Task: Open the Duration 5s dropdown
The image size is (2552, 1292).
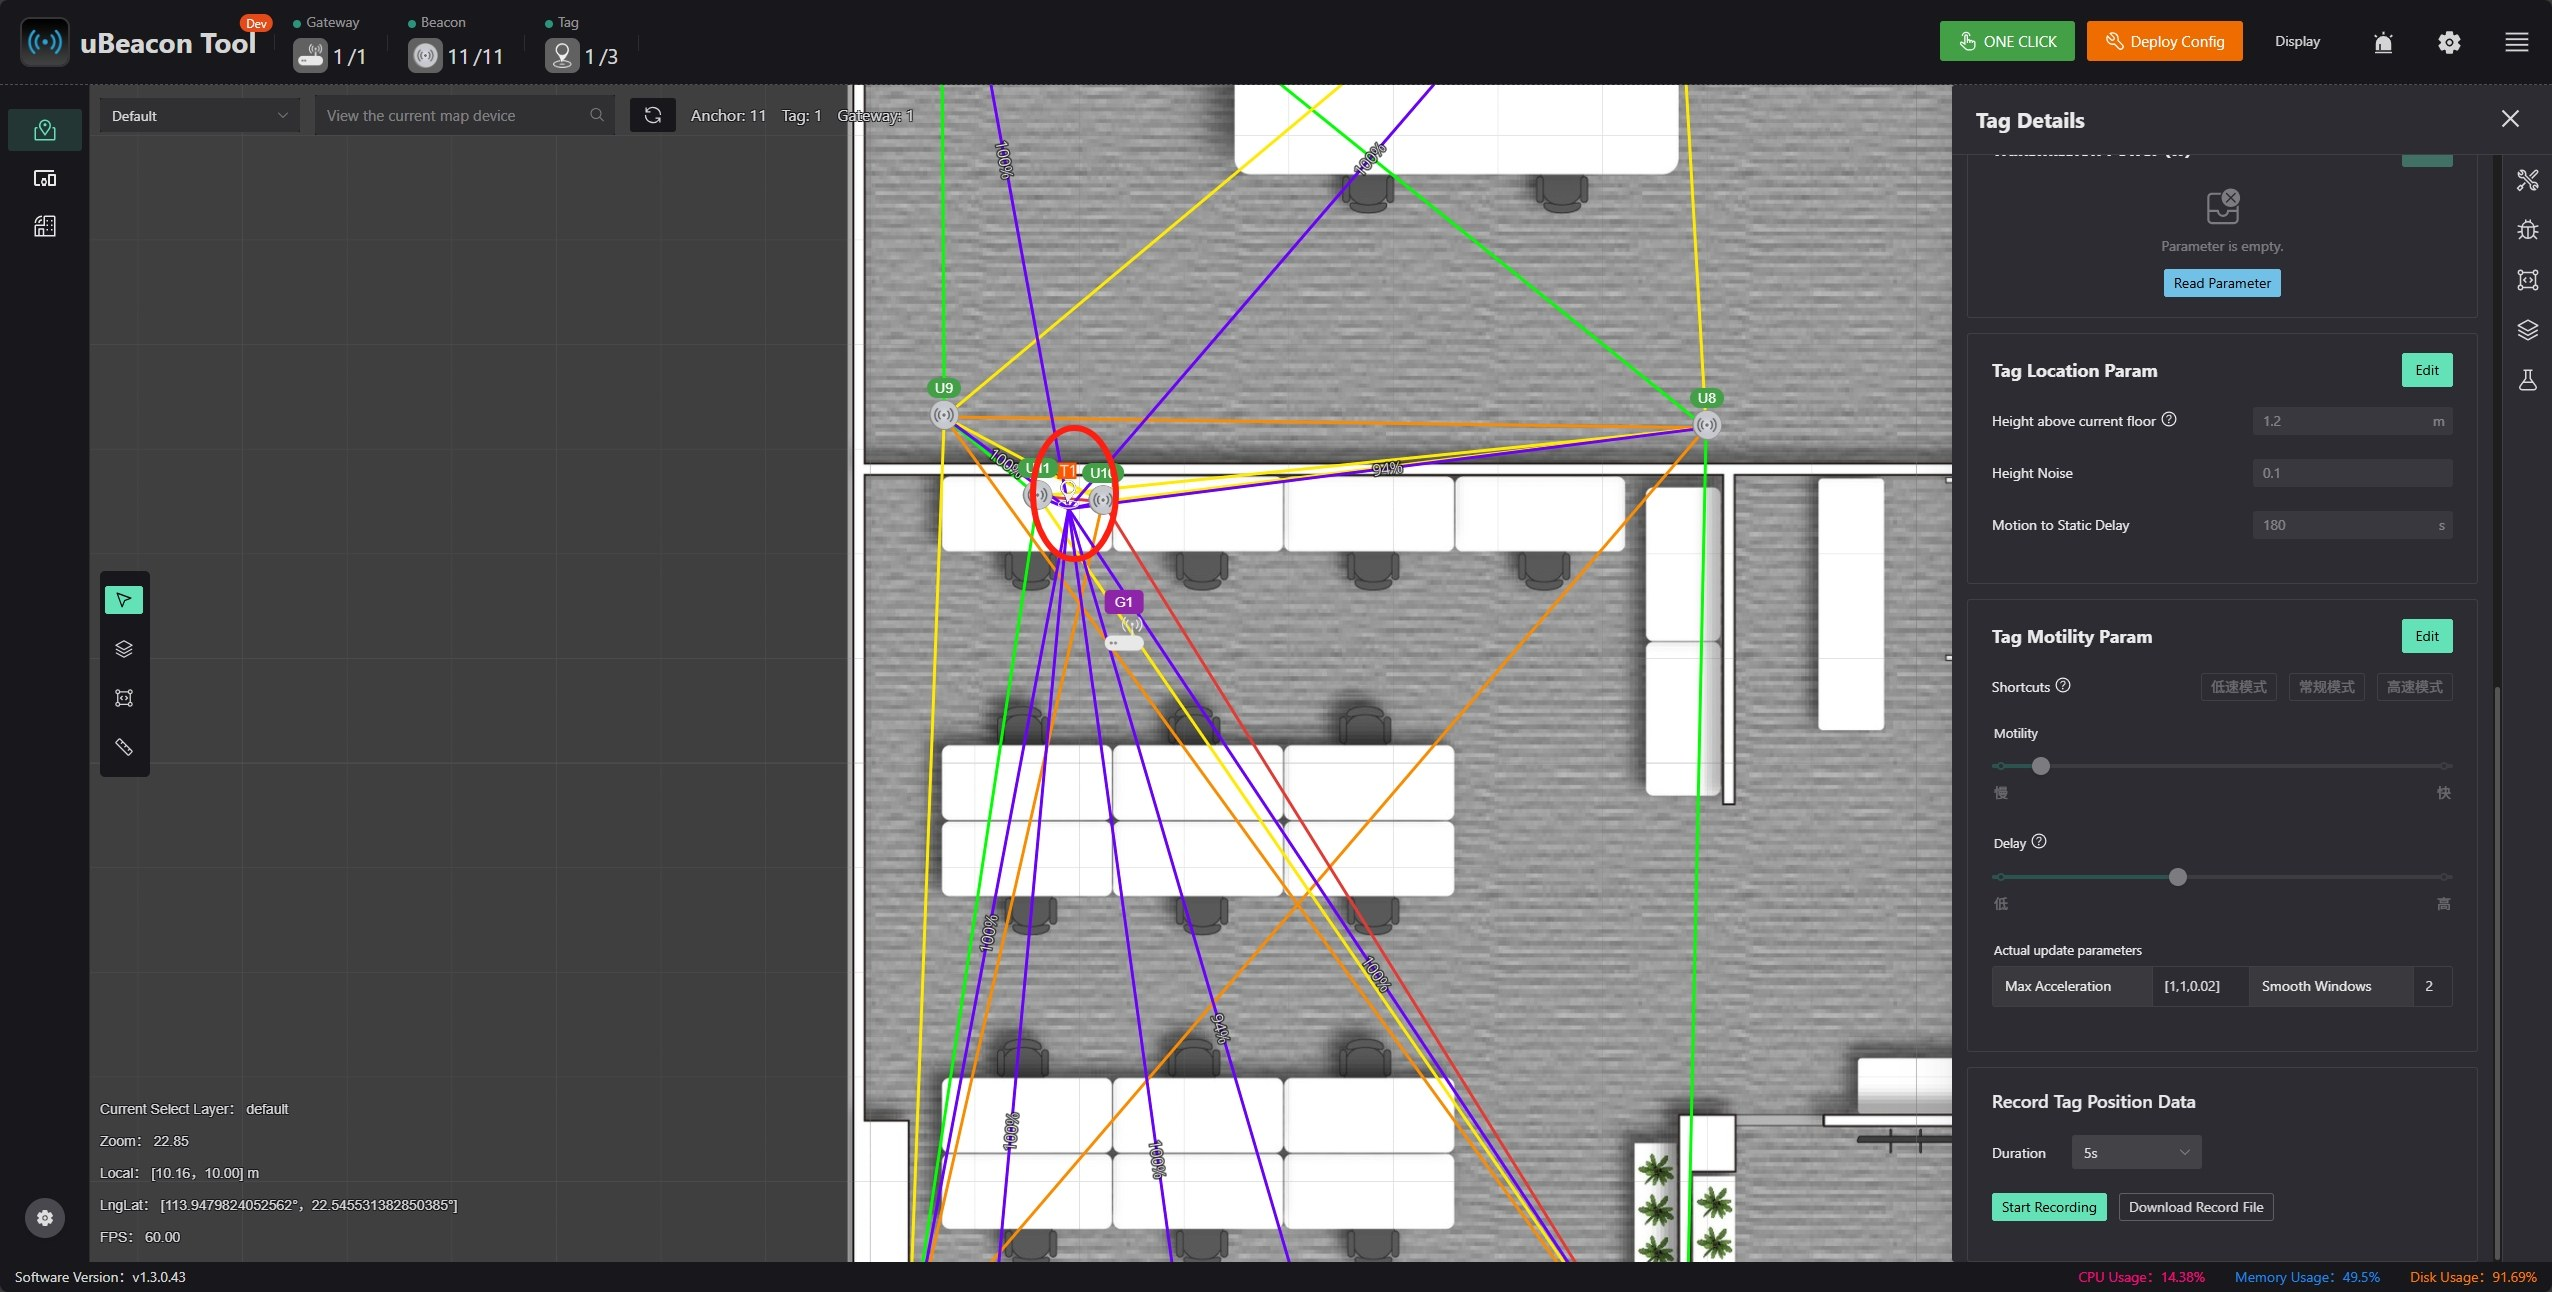Action: (x=2136, y=1153)
